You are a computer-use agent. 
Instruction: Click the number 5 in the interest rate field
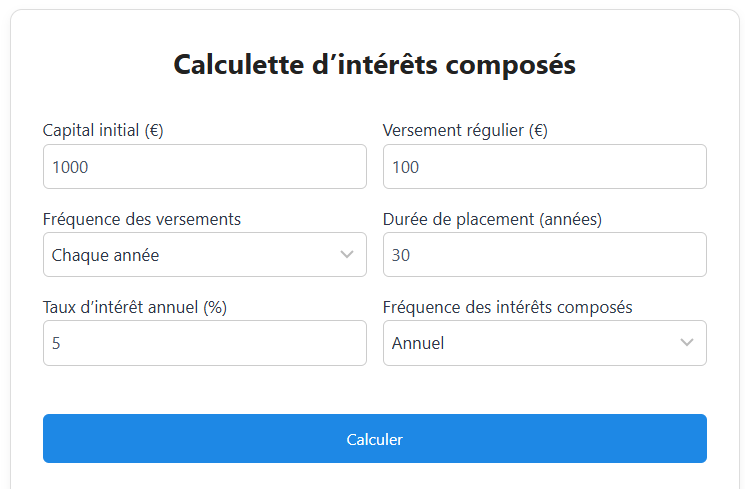pyautogui.click(x=56, y=344)
